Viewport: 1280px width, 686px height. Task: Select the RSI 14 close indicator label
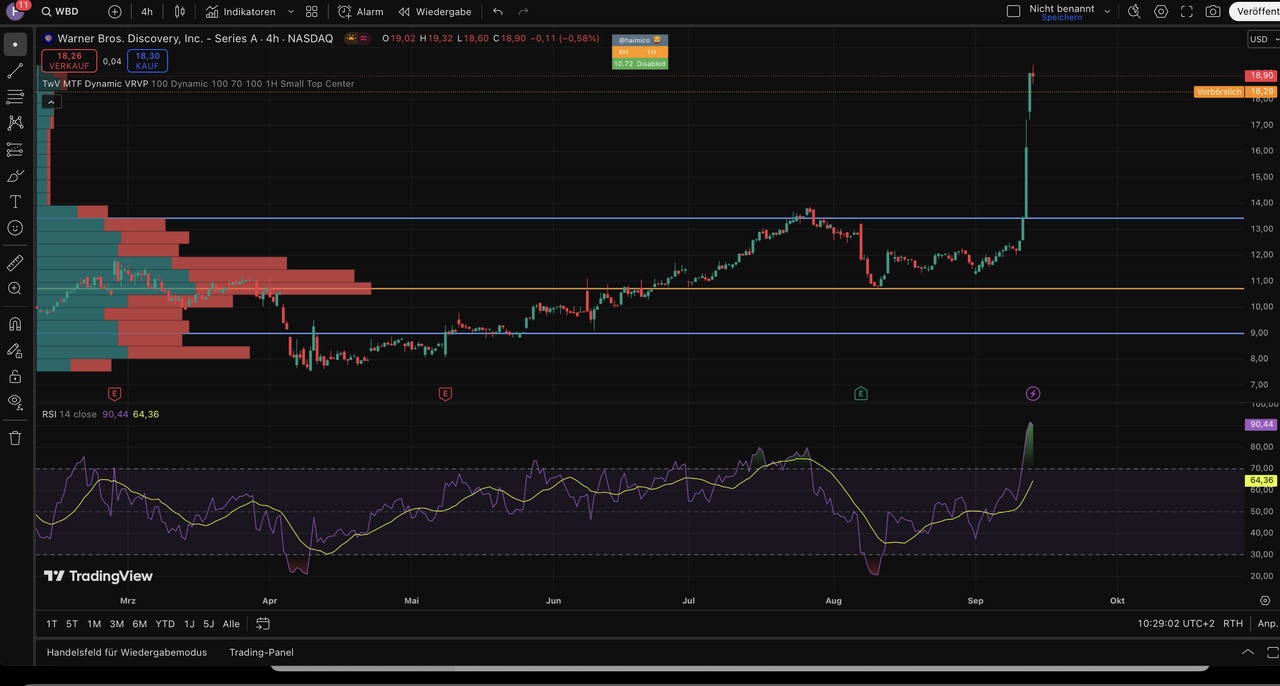(x=69, y=414)
